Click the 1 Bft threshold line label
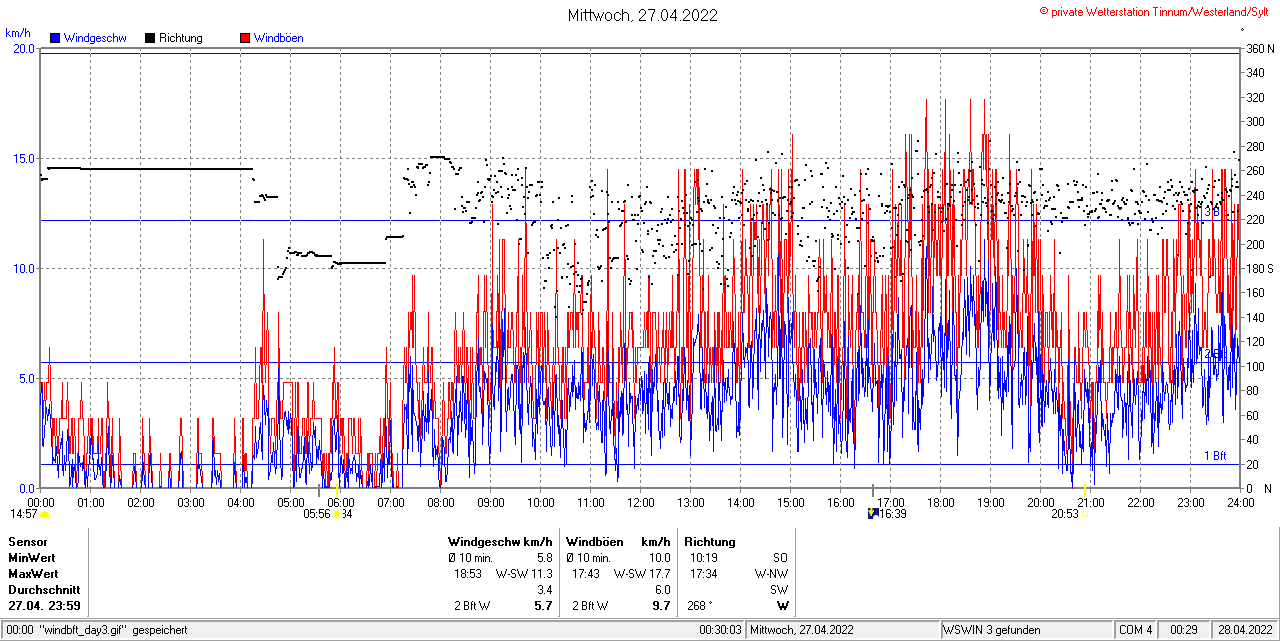1280x641 pixels. (1215, 456)
